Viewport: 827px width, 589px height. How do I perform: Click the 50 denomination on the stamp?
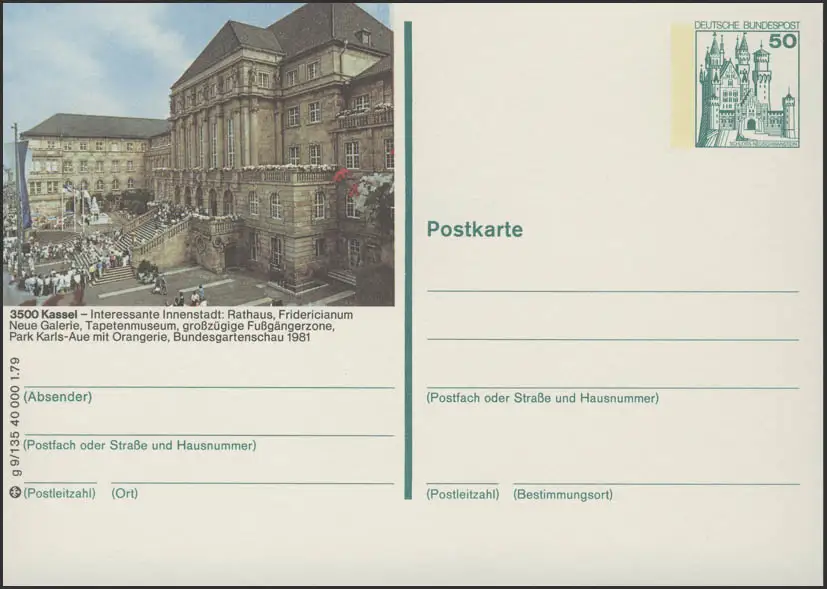pyautogui.click(x=782, y=41)
